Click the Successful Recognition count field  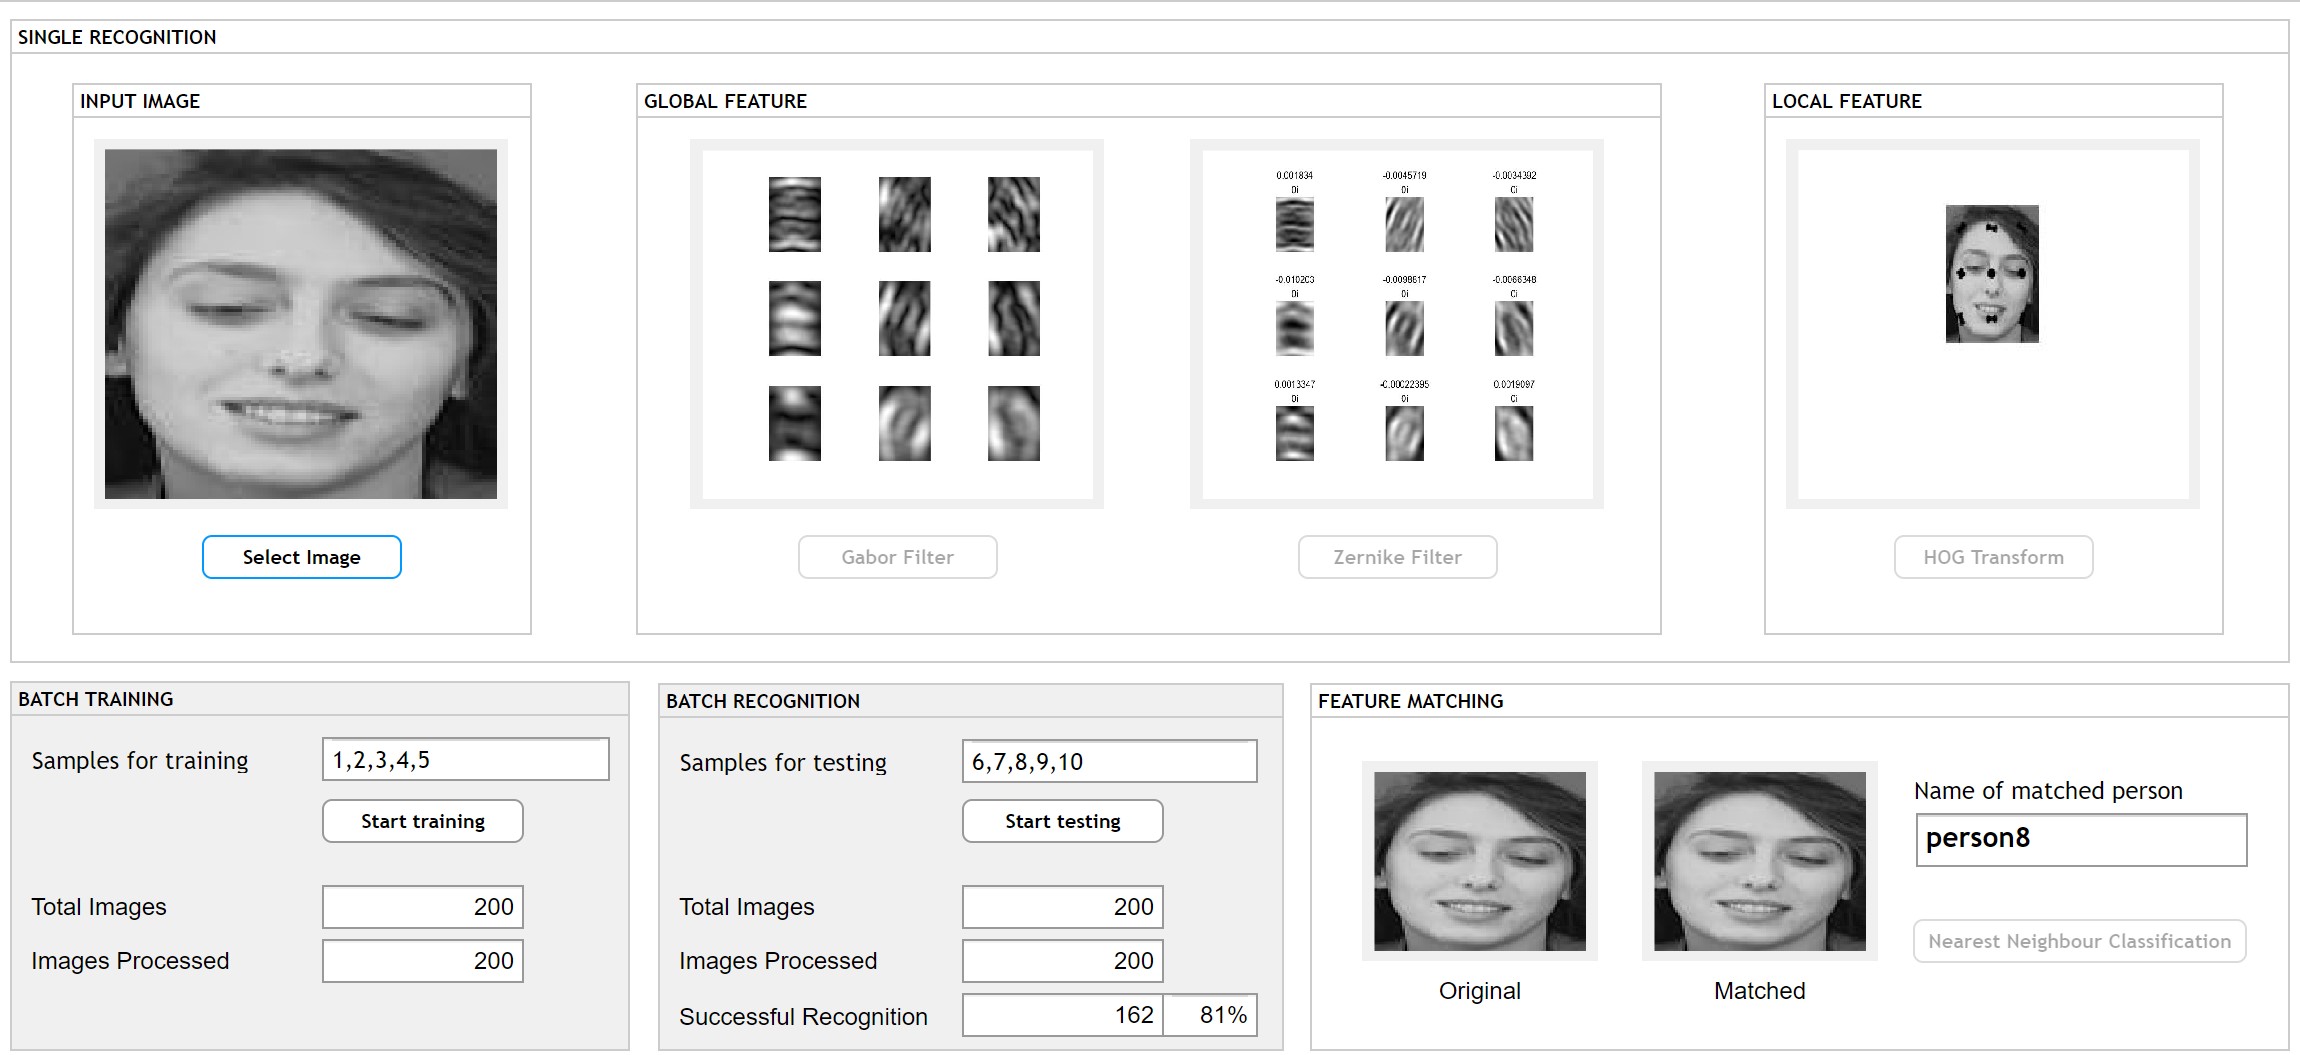click(1062, 1015)
